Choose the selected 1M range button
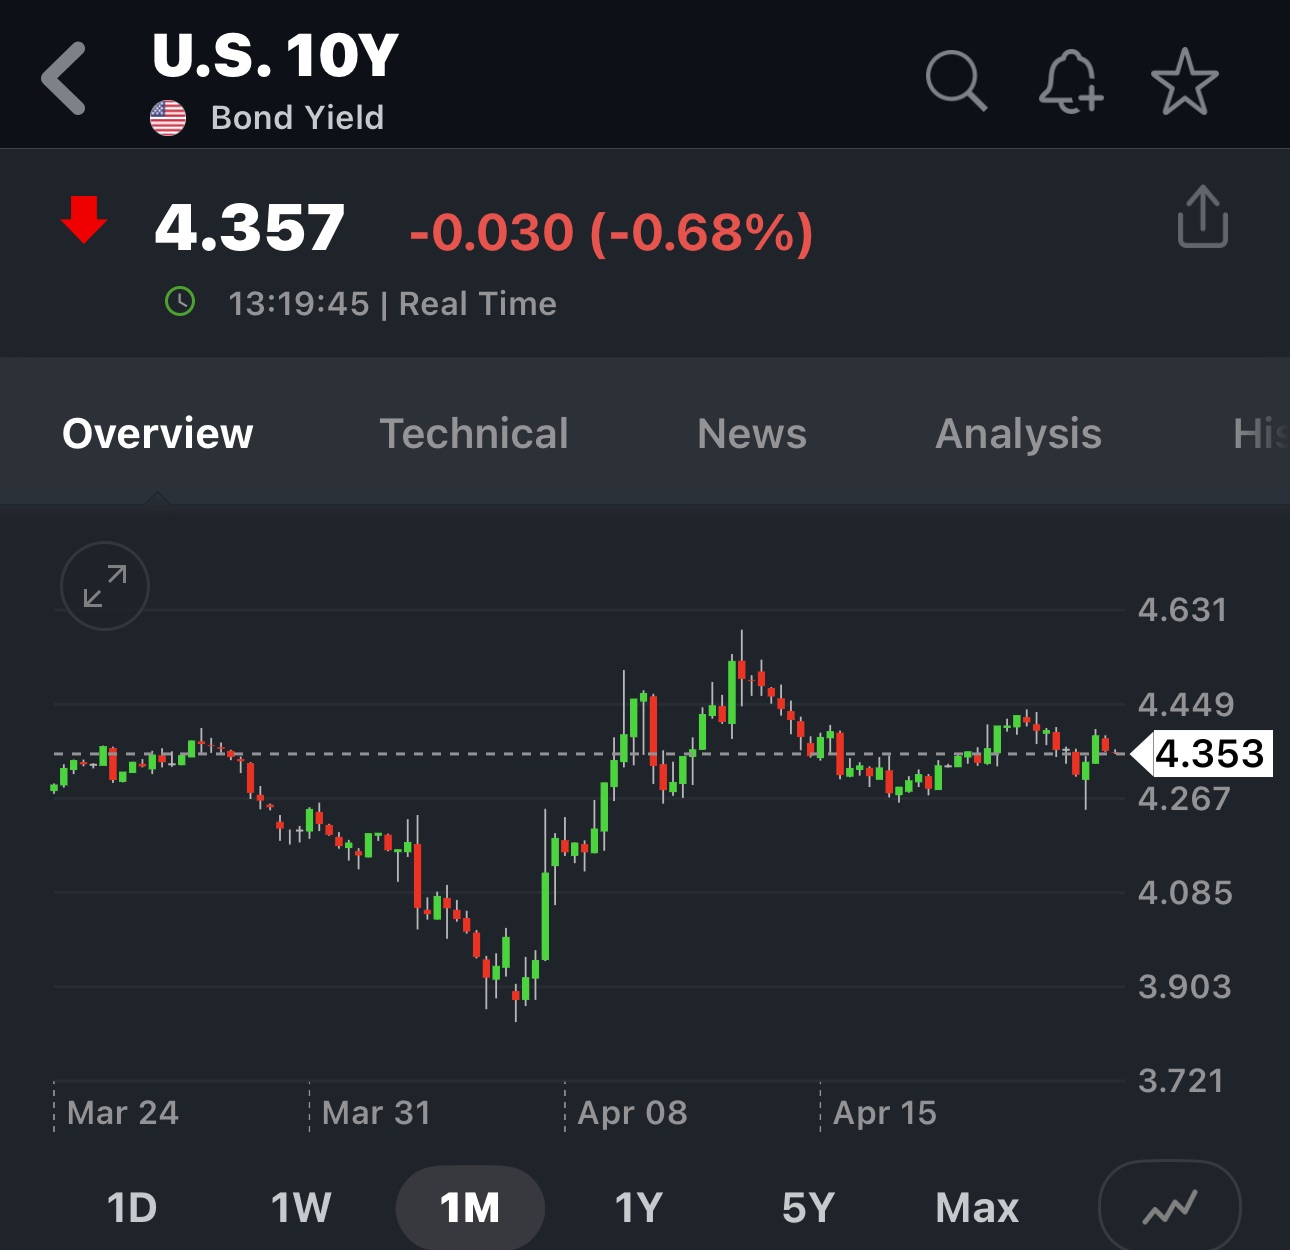This screenshot has height=1250, width=1290. coord(470,1208)
